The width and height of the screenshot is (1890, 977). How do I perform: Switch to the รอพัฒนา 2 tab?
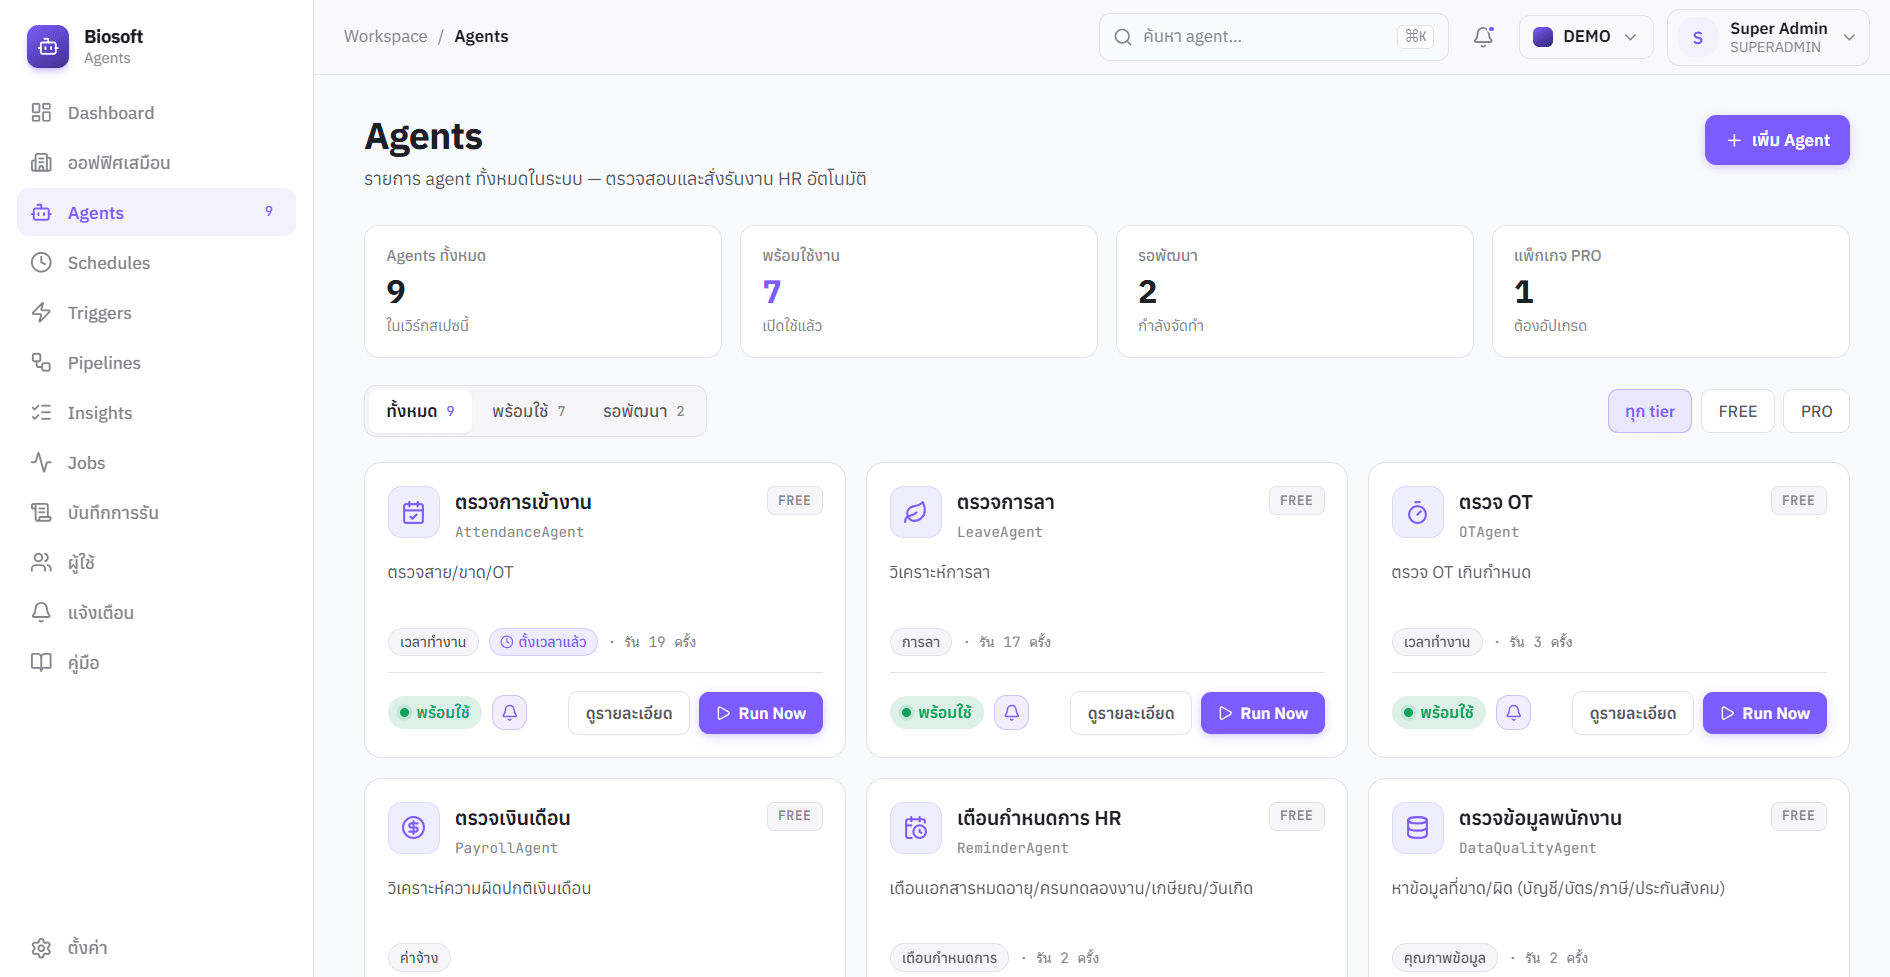pyautogui.click(x=644, y=411)
